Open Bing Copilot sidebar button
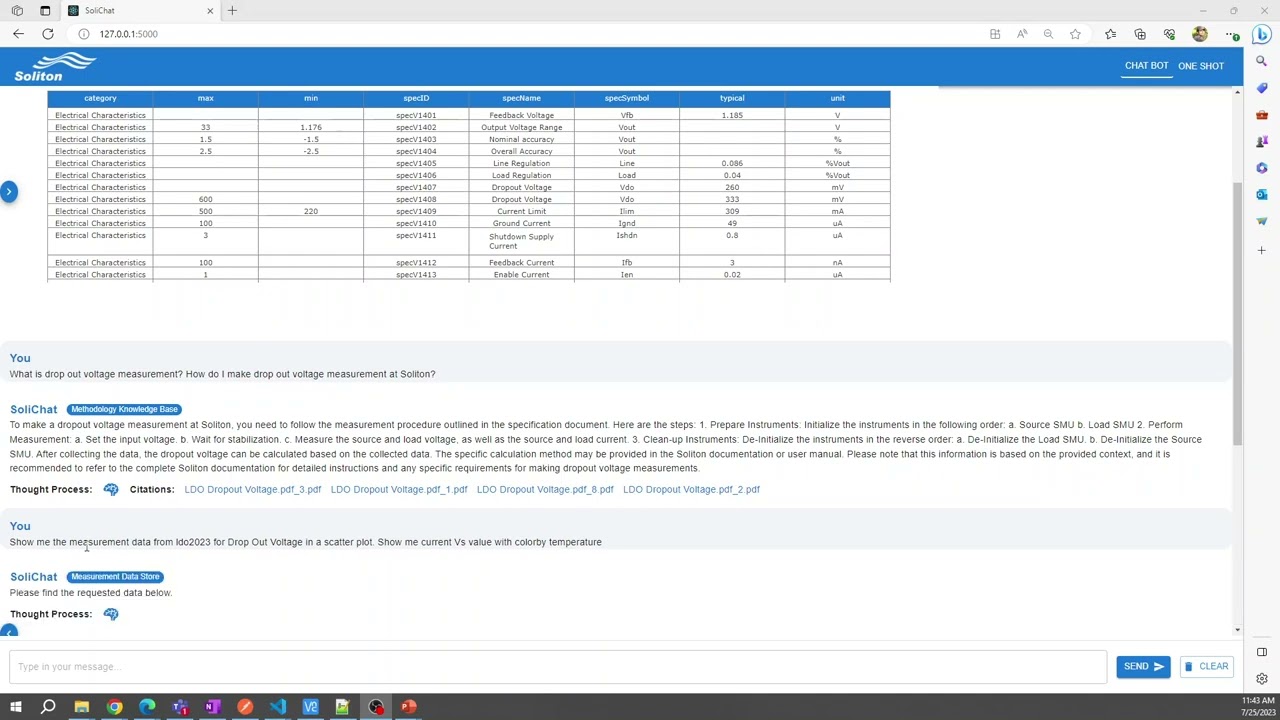This screenshot has width=1280, height=720. [x=1262, y=34]
